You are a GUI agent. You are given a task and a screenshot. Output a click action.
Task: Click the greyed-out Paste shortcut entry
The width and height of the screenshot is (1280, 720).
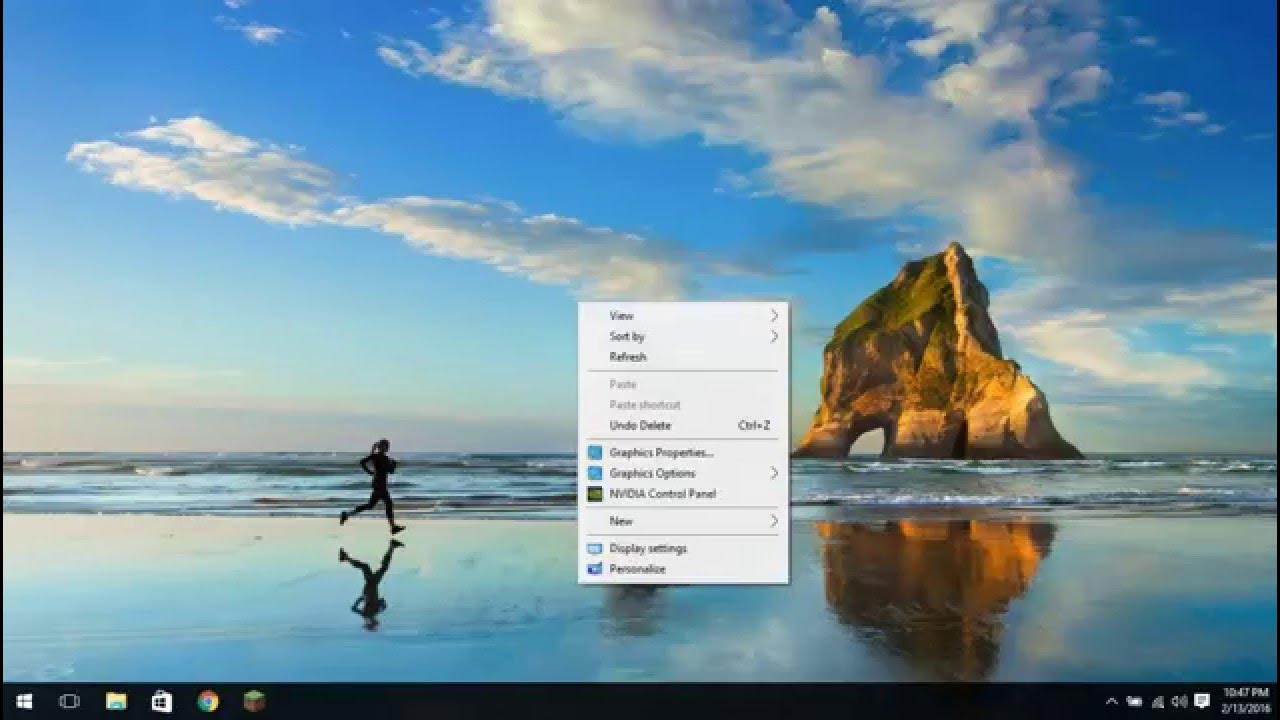[683, 405]
